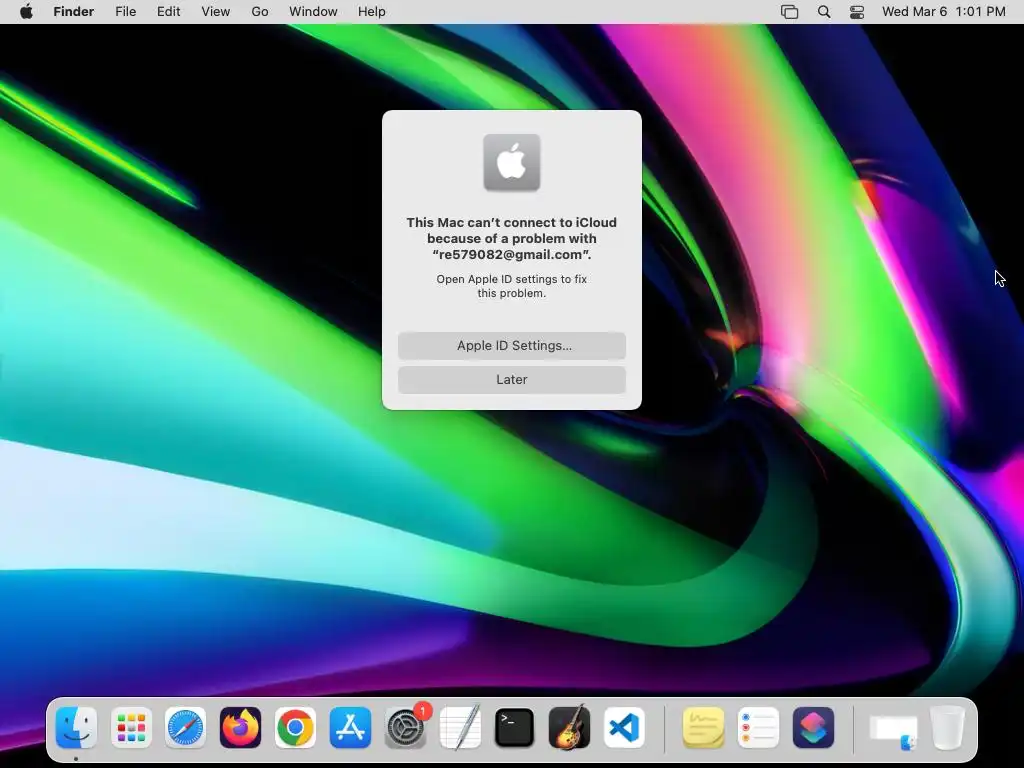Click the Apple logo icon in the dialog
Screen dimensions: 1024x768
[x=512, y=163]
